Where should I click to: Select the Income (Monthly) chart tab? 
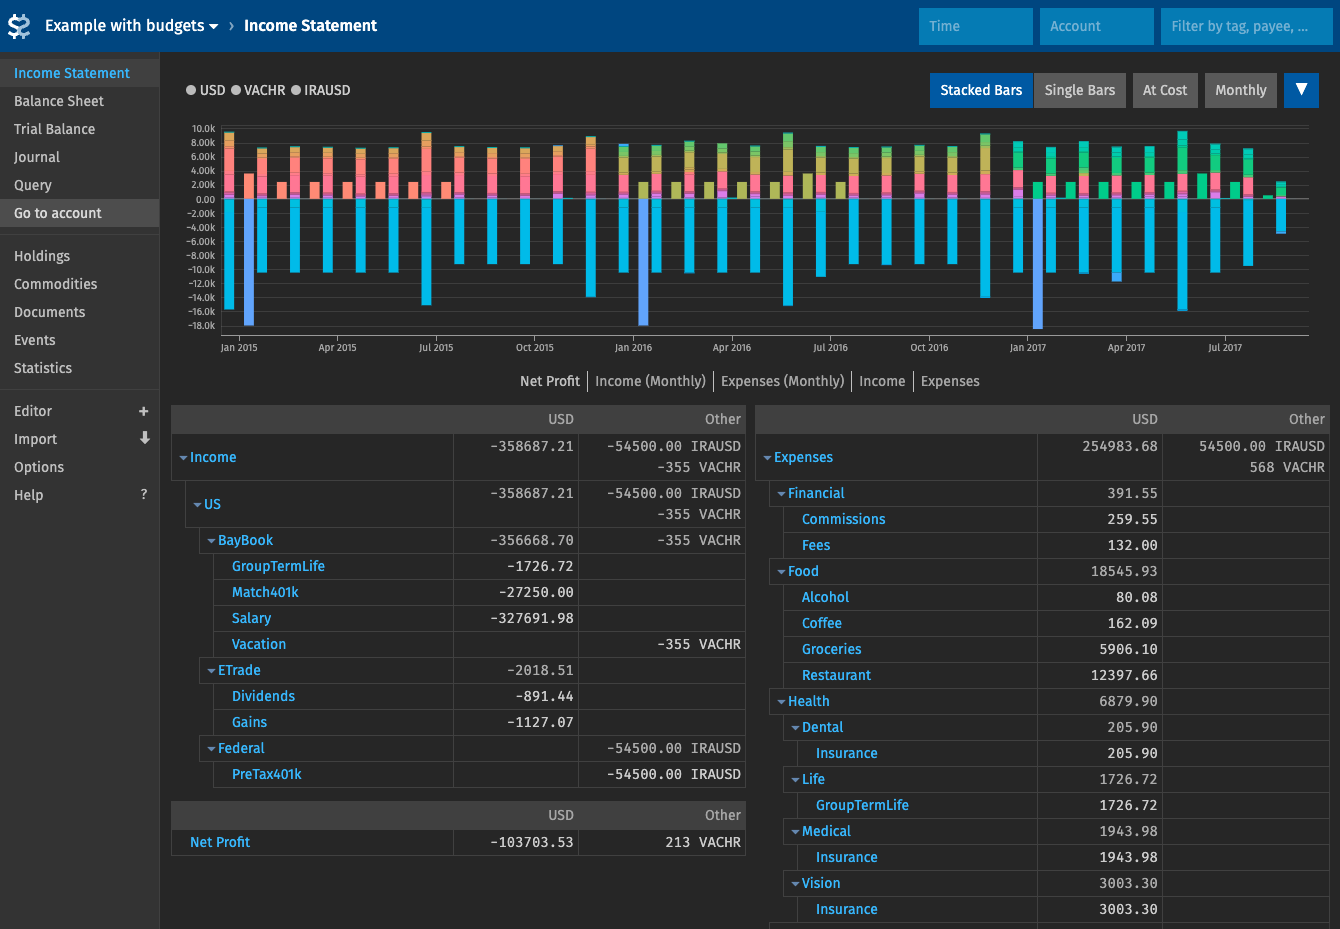tap(650, 381)
